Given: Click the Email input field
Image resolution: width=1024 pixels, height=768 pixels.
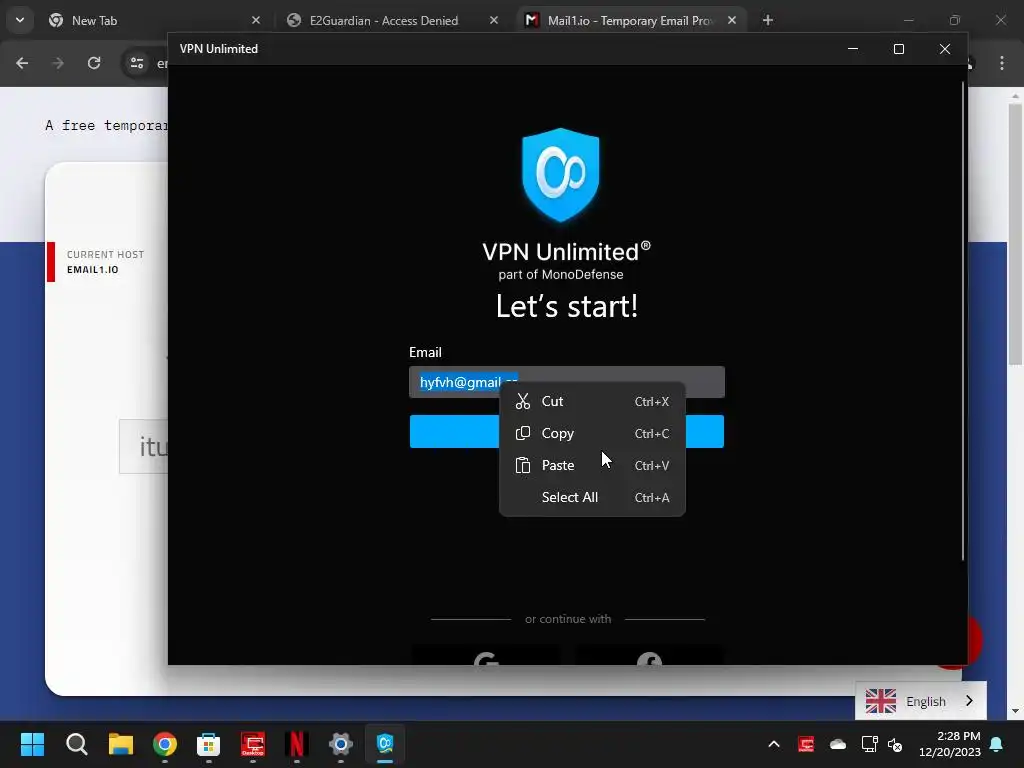Looking at the screenshot, I should coord(566,382).
